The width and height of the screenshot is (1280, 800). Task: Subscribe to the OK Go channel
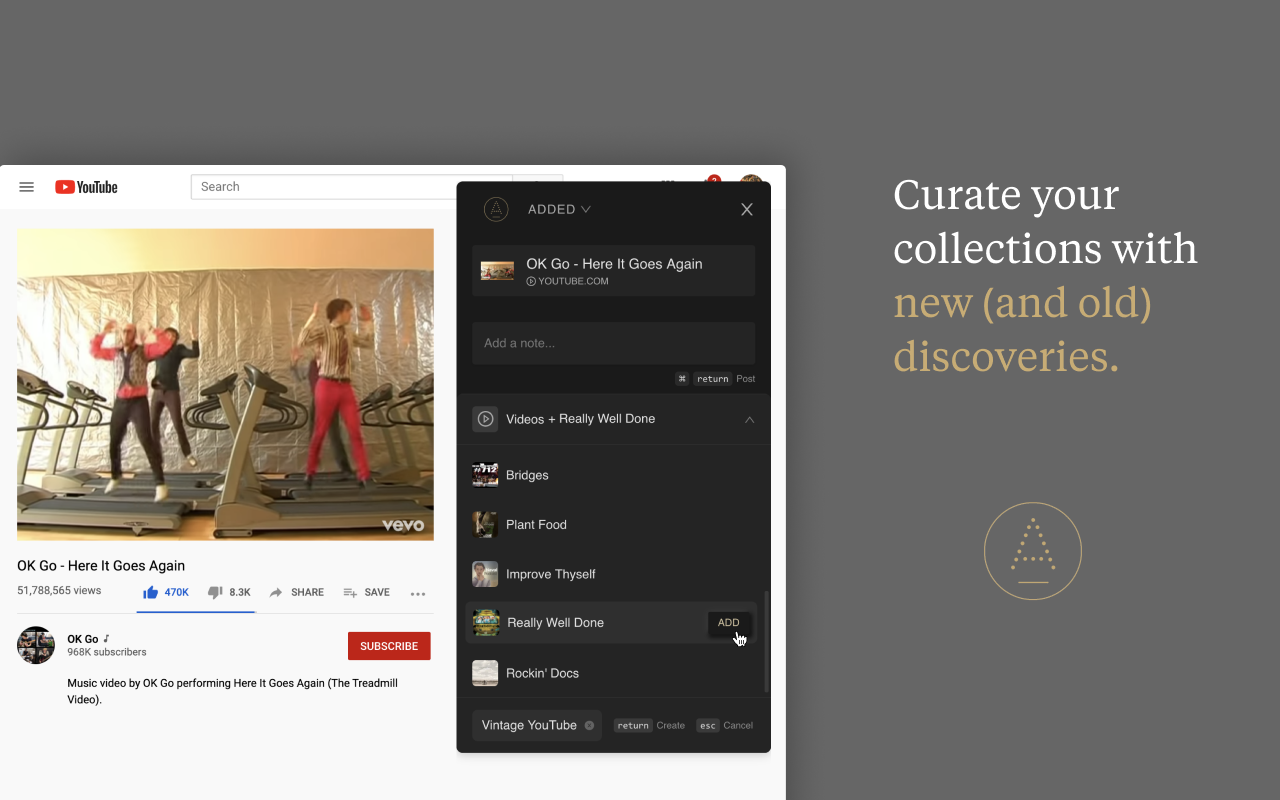pos(389,646)
